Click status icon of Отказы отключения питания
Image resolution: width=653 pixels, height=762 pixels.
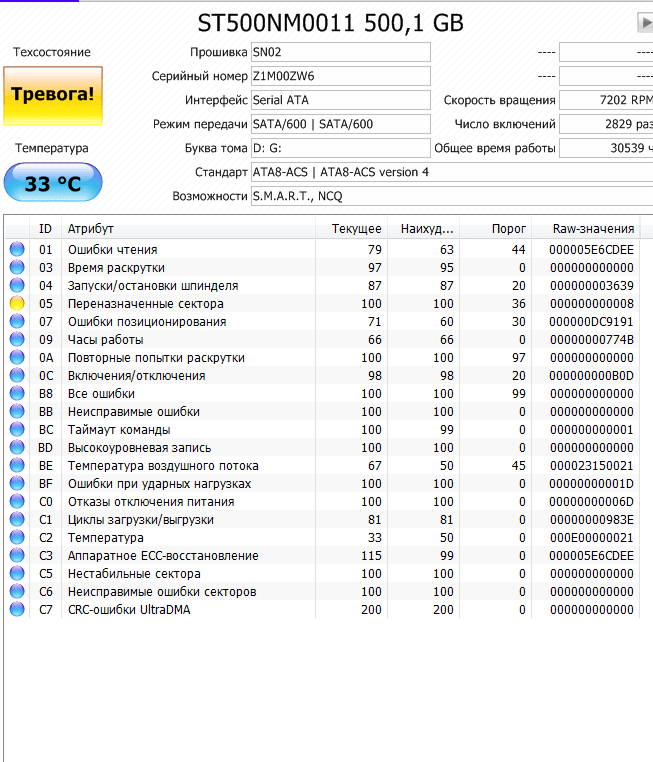pos(17,501)
